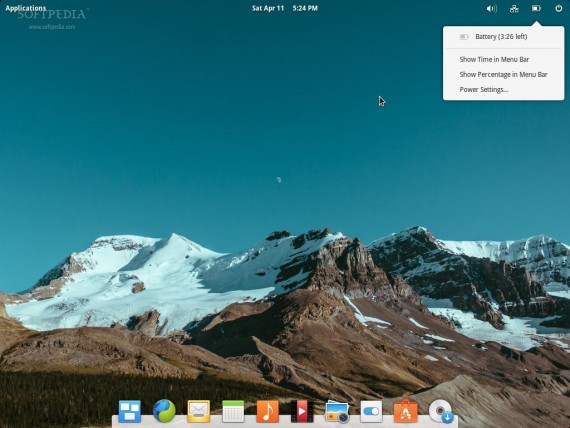Open System Settings toggle icon in dock
This screenshot has height=428, width=570.
coord(371,411)
